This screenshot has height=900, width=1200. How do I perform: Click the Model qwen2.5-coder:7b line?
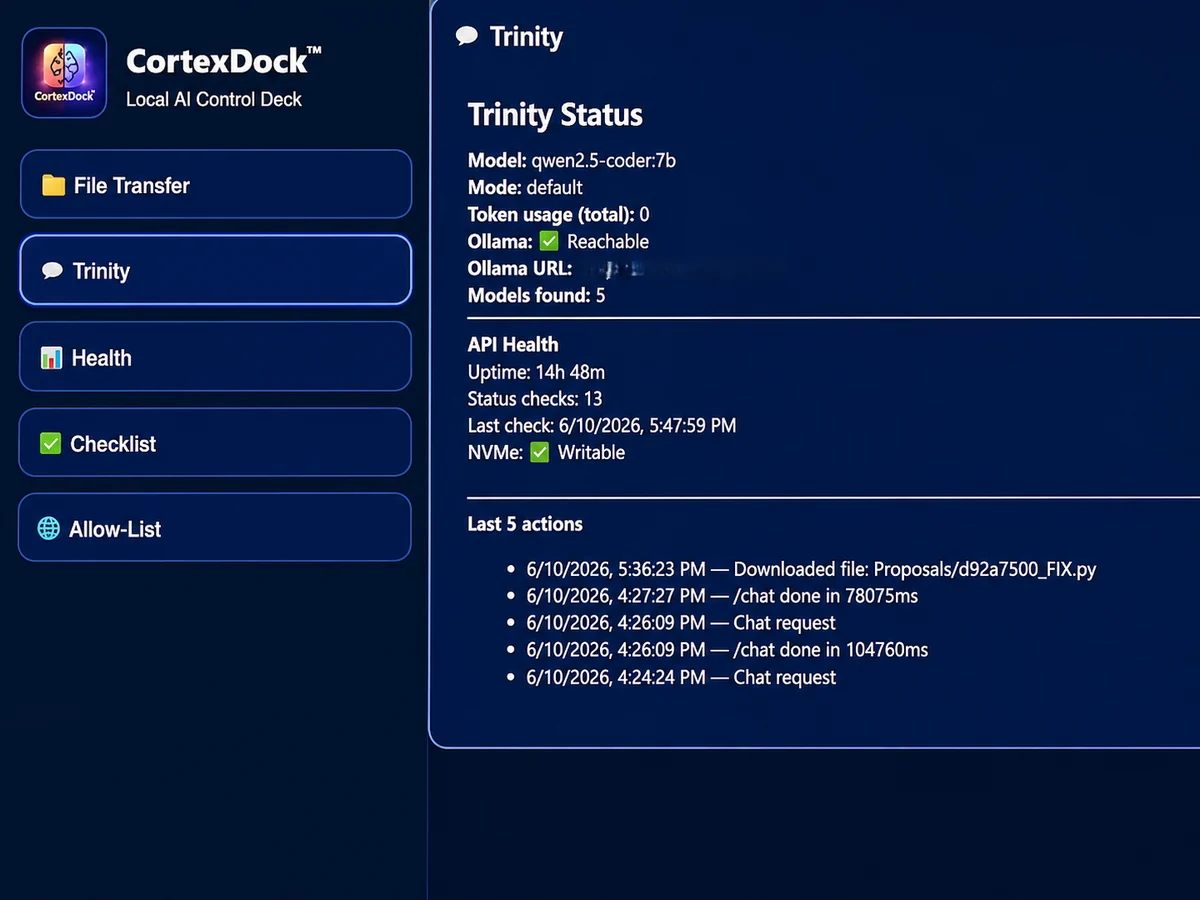[x=572, y=160]
